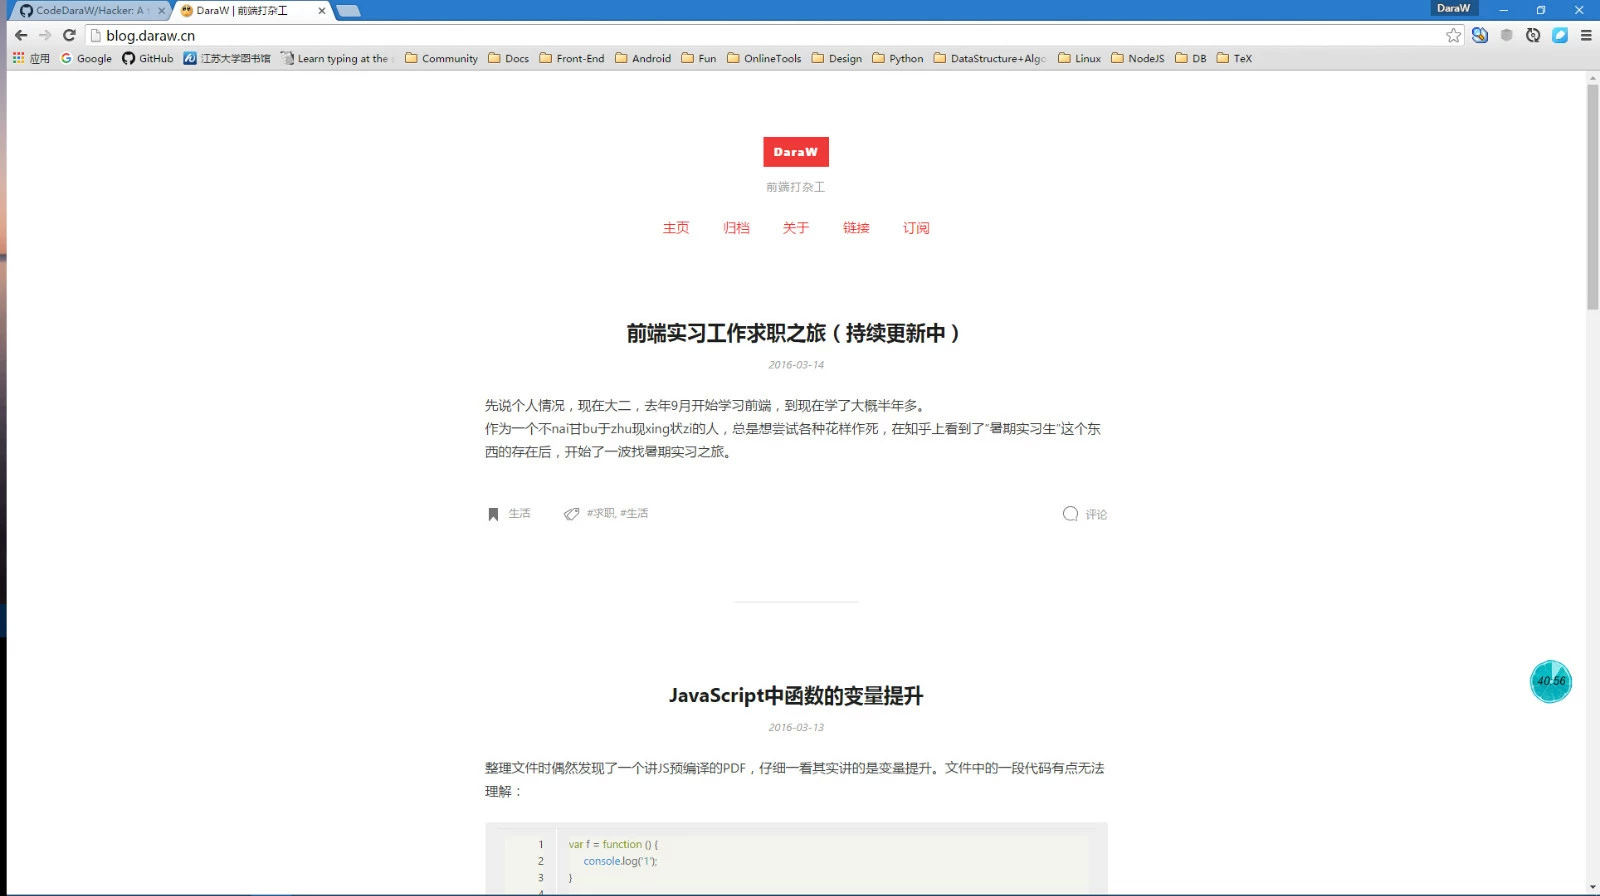Click the red DaraW logo
Screen dimensions: 1600x896
click(795, 152)
